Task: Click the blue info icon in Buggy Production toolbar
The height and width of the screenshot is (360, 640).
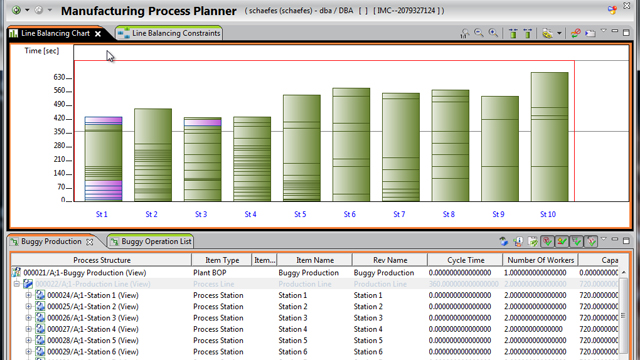Action: click(518, 242)
